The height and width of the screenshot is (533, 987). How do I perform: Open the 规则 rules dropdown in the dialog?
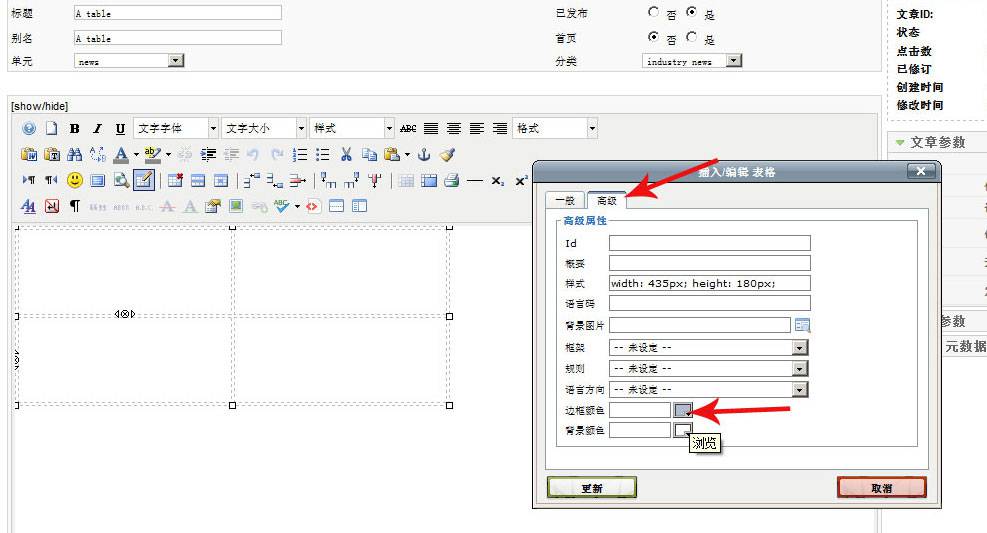click(708, 368)
